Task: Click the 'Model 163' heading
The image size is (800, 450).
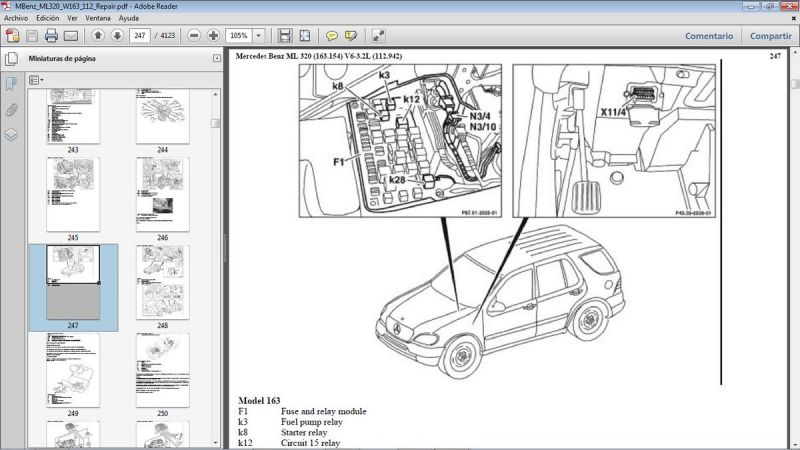Action: (259, 401)
